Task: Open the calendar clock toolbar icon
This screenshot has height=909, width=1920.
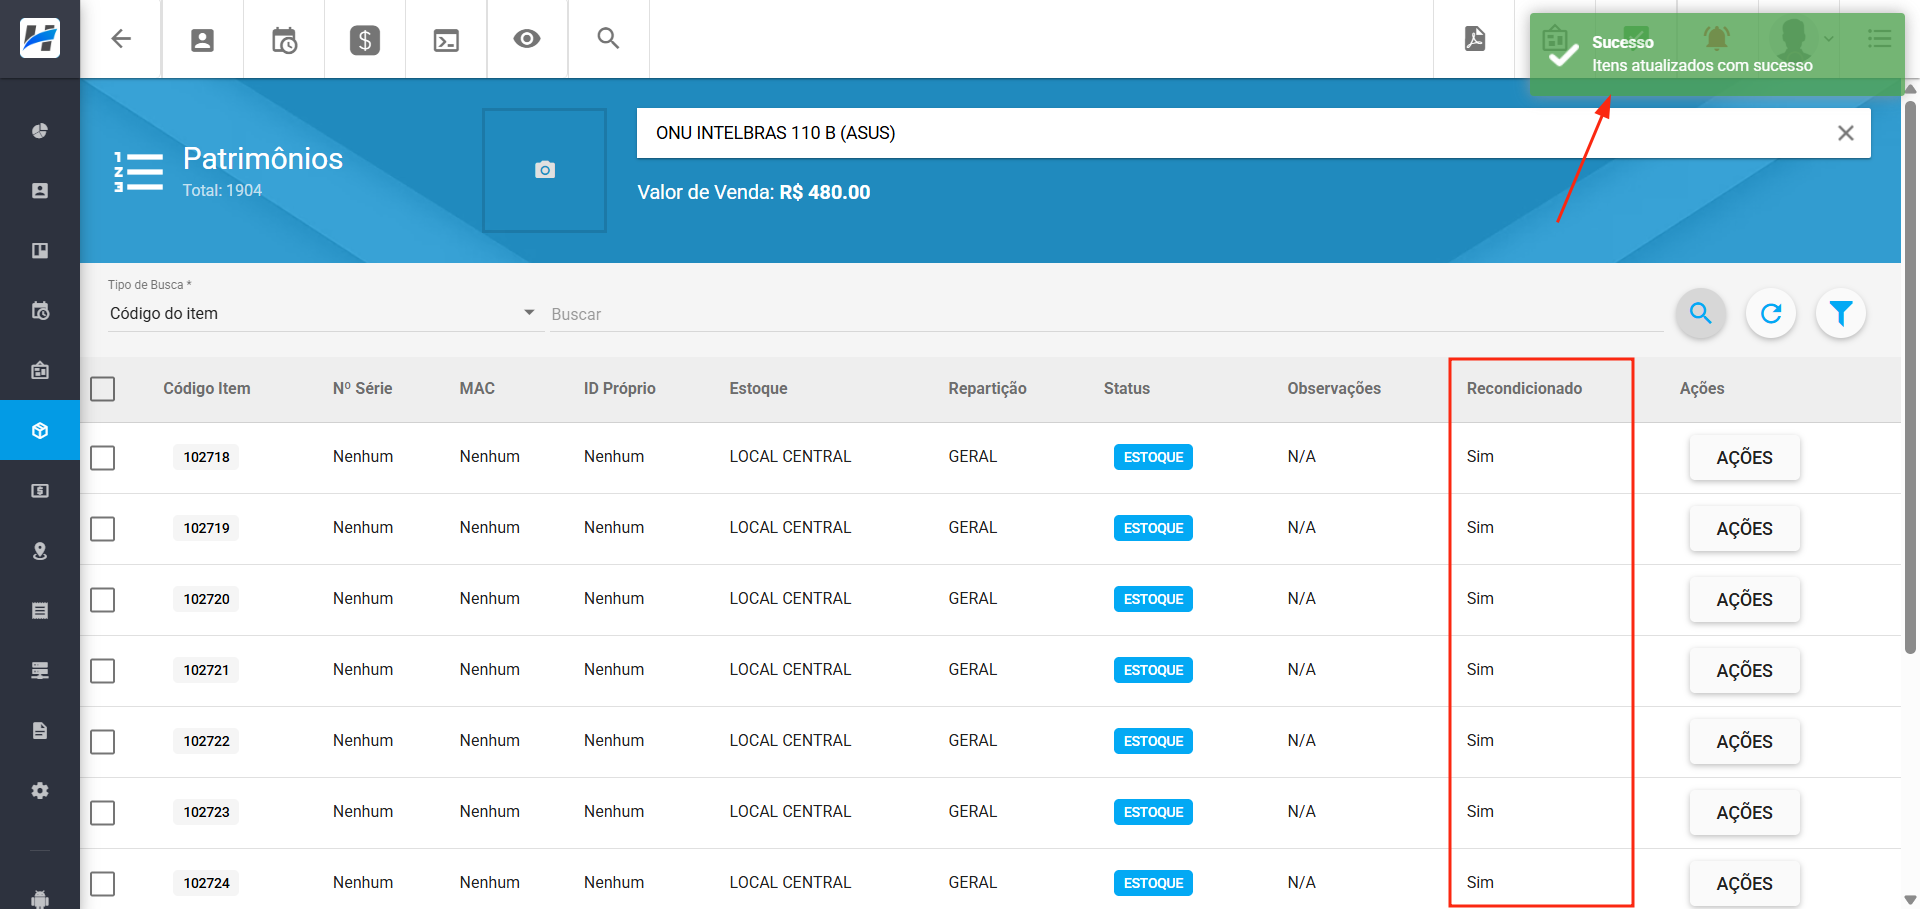Action: tap(284, 40)
